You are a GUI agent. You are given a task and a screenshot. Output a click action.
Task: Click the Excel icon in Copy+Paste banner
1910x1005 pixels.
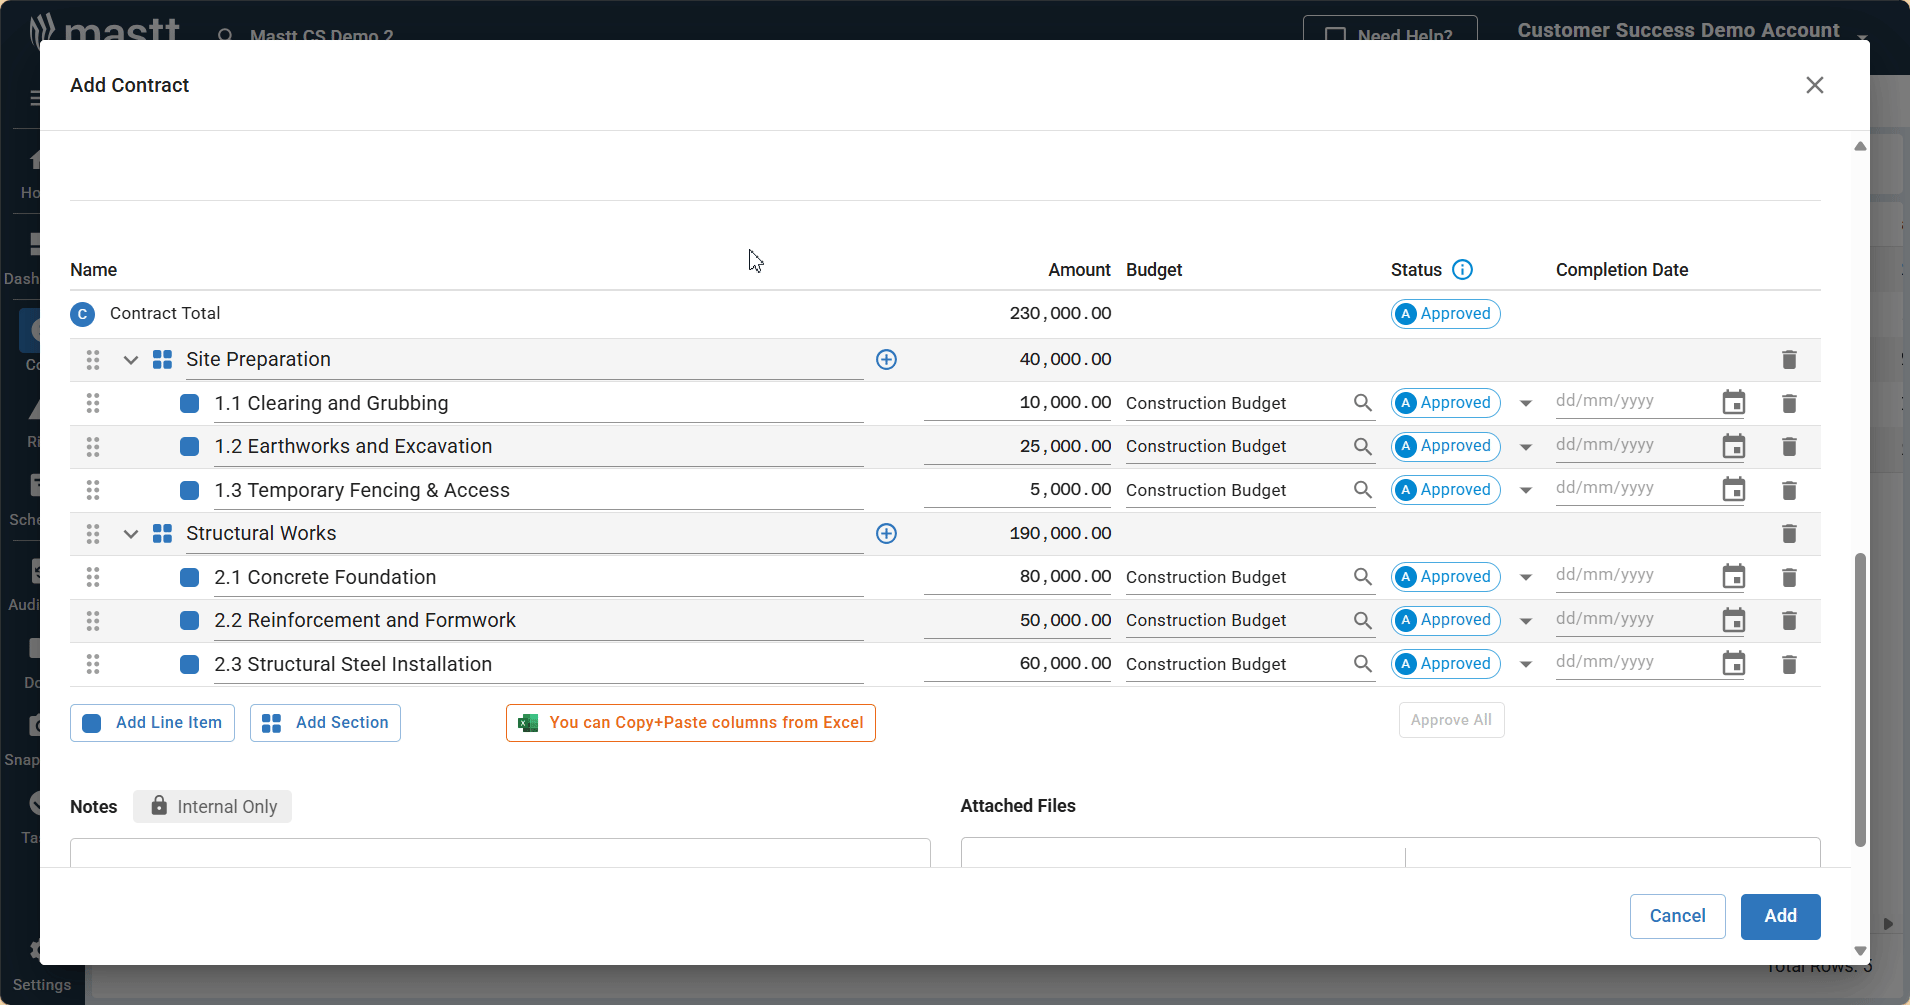pos(529,722)
